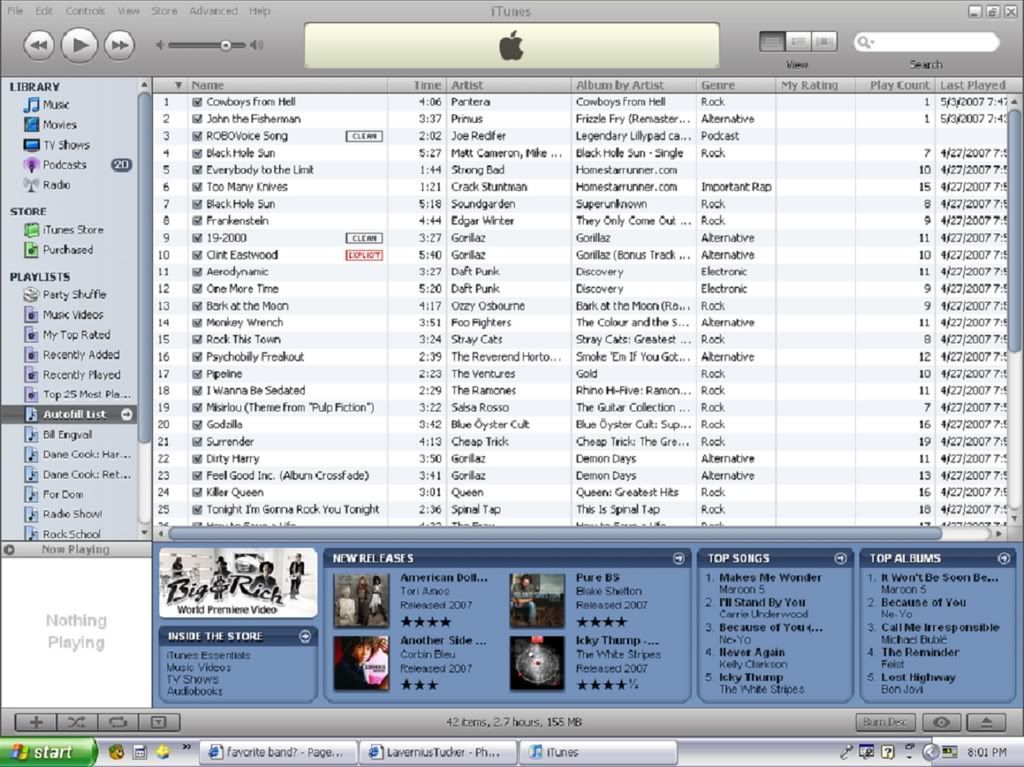Open the search options magnifier dropdown
Viewport: 1024px width, 767px height.
coord(866,42)
